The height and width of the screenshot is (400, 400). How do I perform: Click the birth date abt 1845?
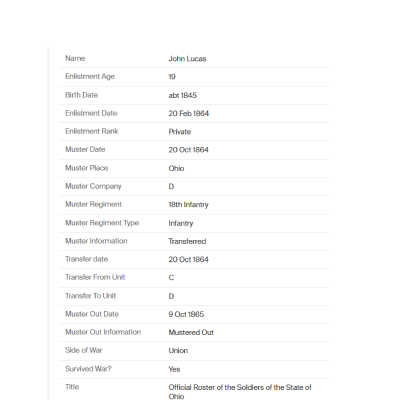coord(183,95)
